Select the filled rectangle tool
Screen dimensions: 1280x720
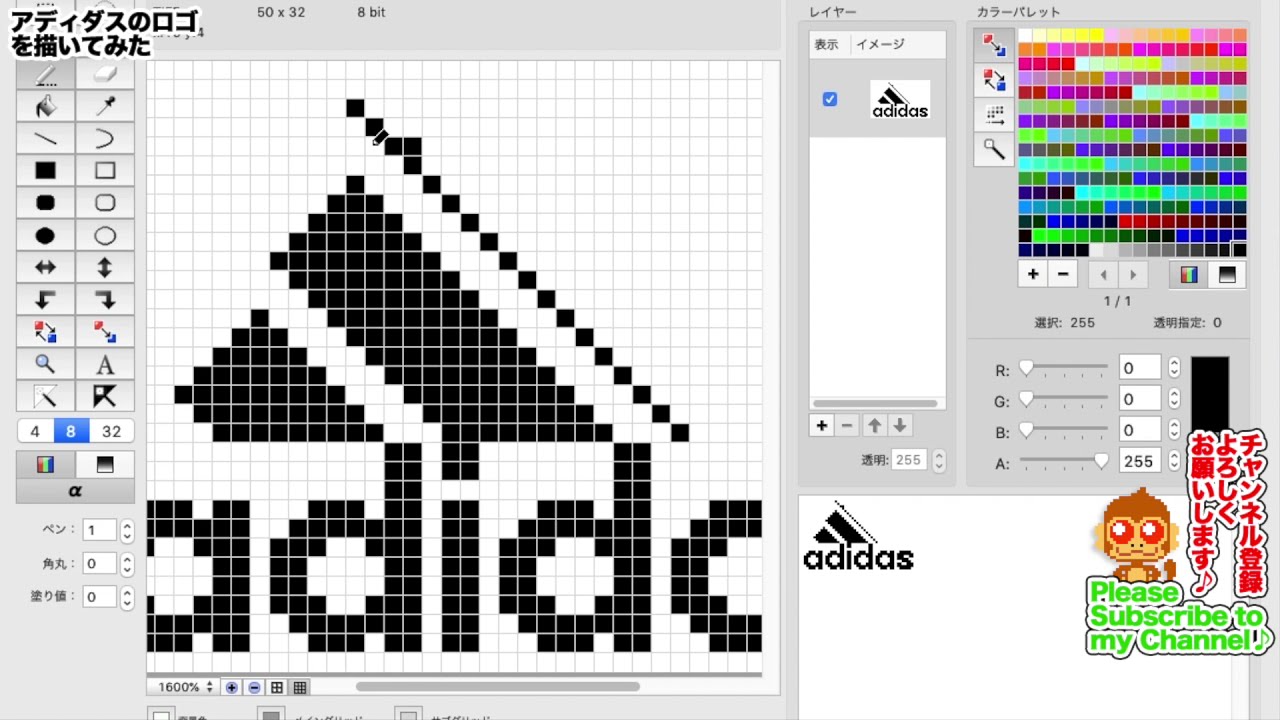(x=45, y=171)
